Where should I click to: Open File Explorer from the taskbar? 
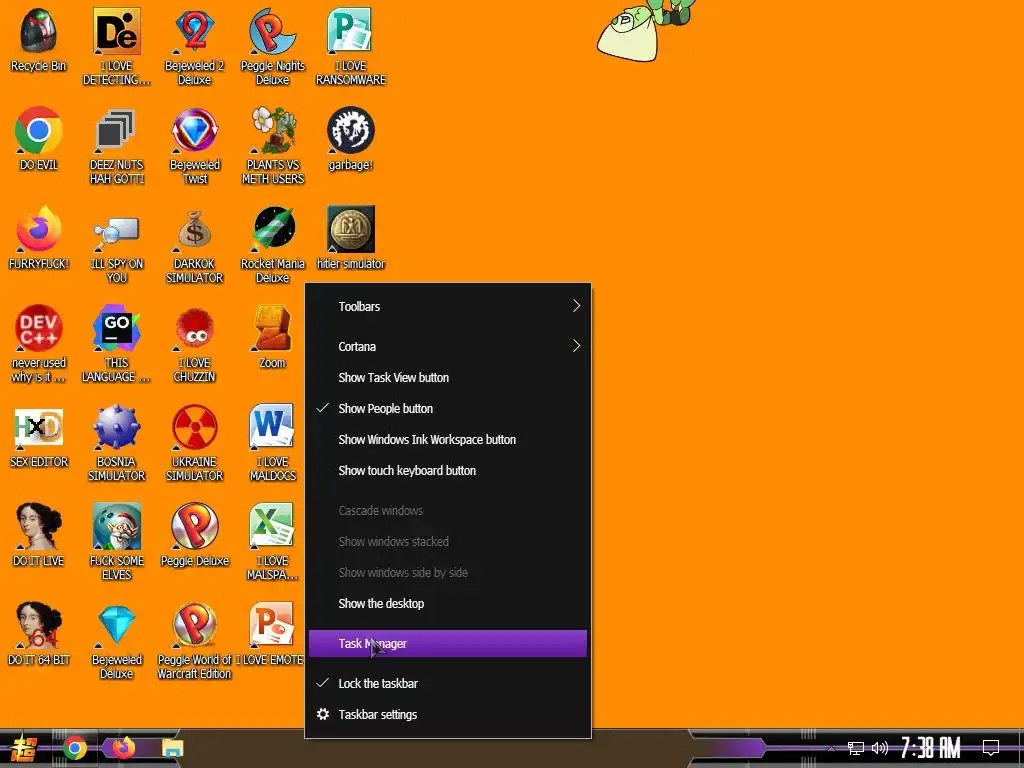[172, 748]
